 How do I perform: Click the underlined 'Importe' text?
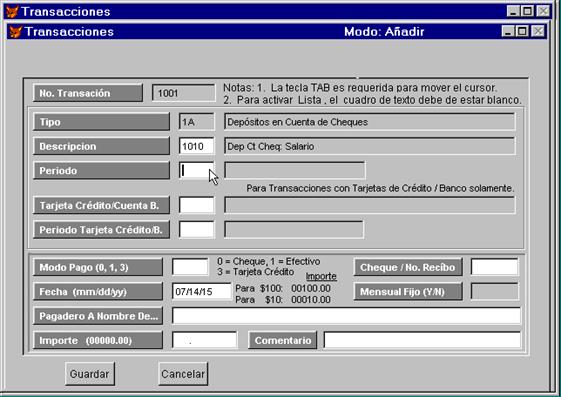[321, 276]
